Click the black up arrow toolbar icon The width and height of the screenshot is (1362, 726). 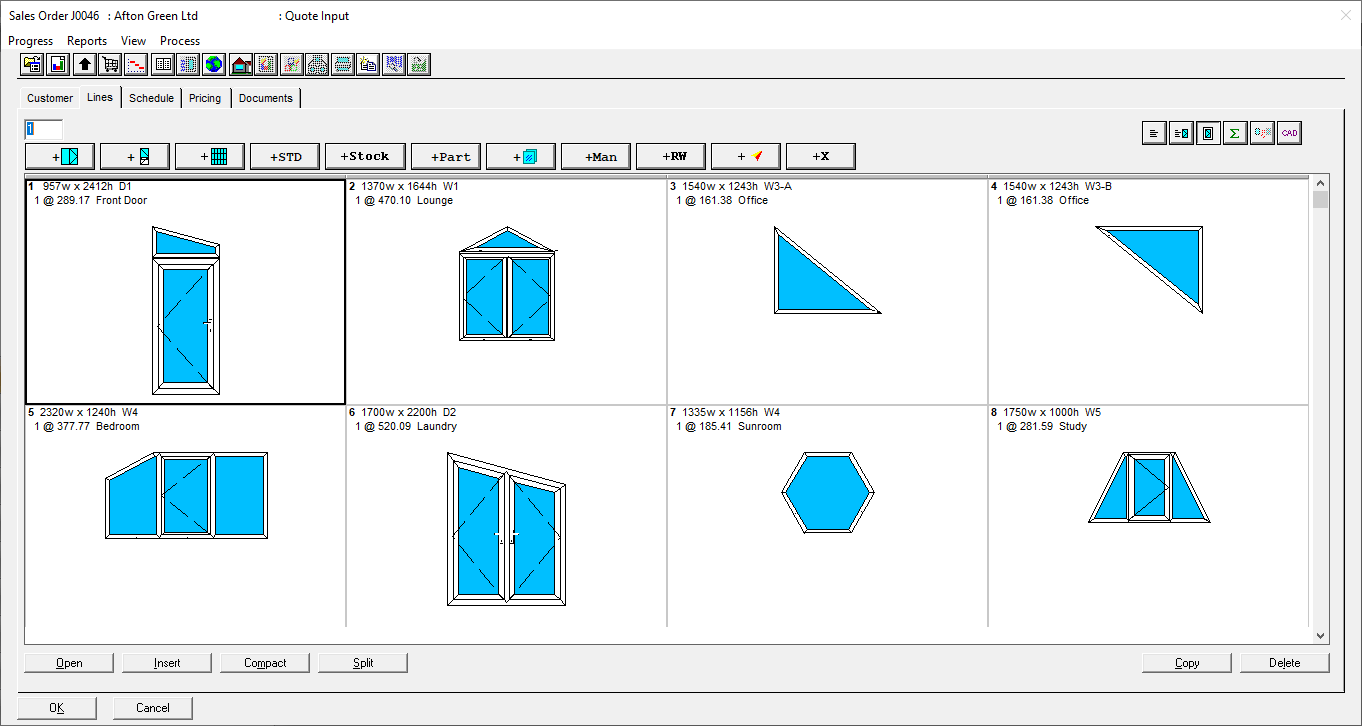84,65
